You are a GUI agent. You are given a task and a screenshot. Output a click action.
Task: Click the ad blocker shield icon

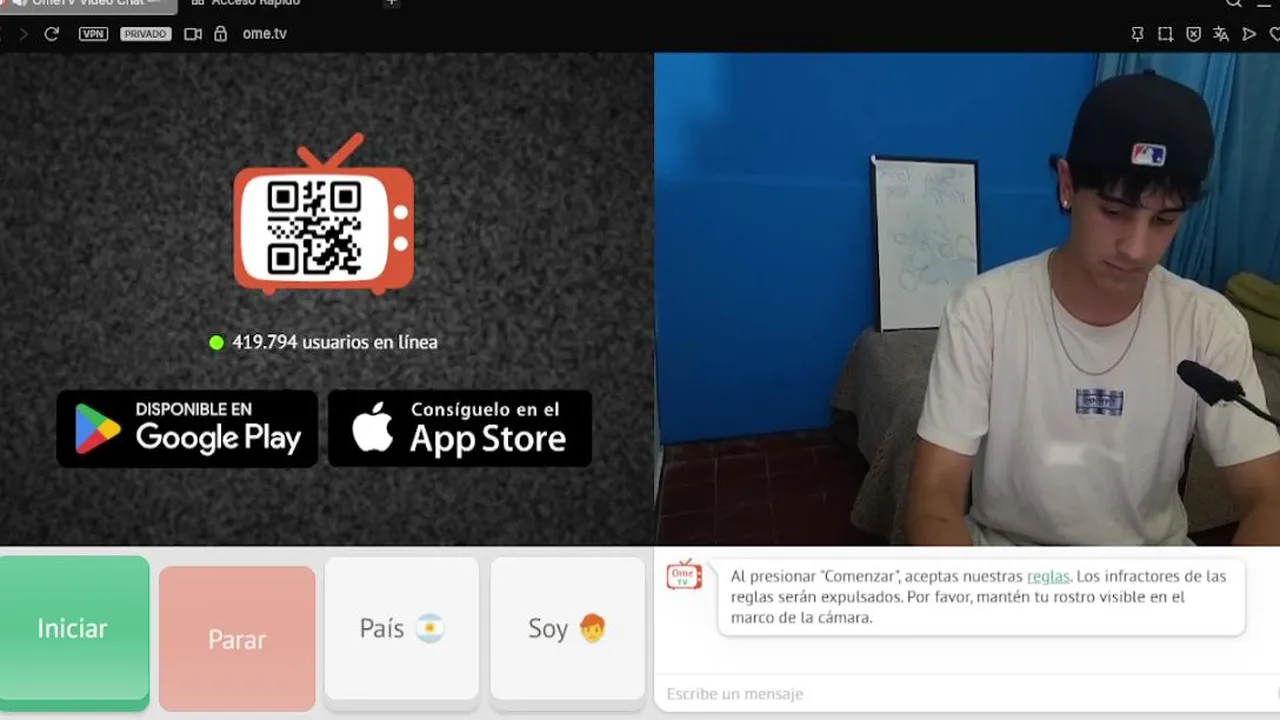[x=1193, y=34]
